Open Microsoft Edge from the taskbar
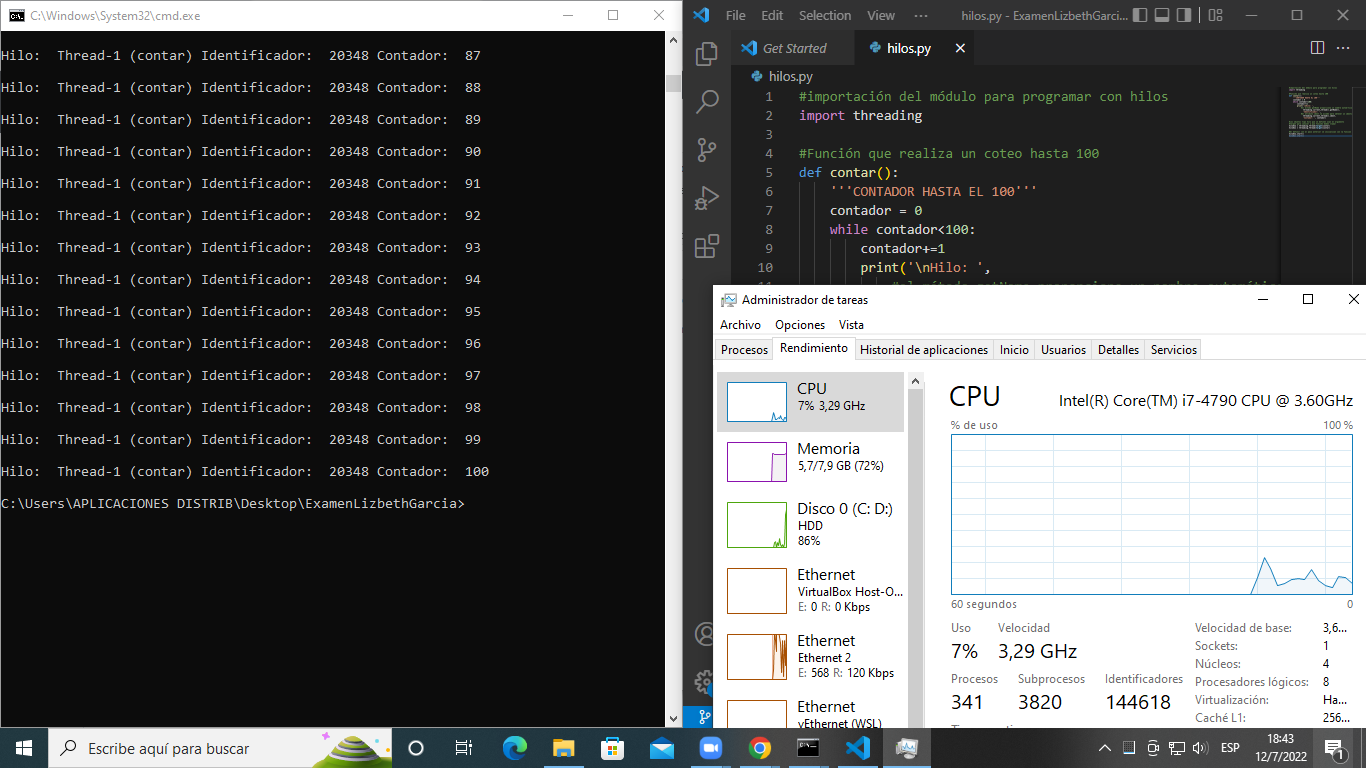 [514, 748]
